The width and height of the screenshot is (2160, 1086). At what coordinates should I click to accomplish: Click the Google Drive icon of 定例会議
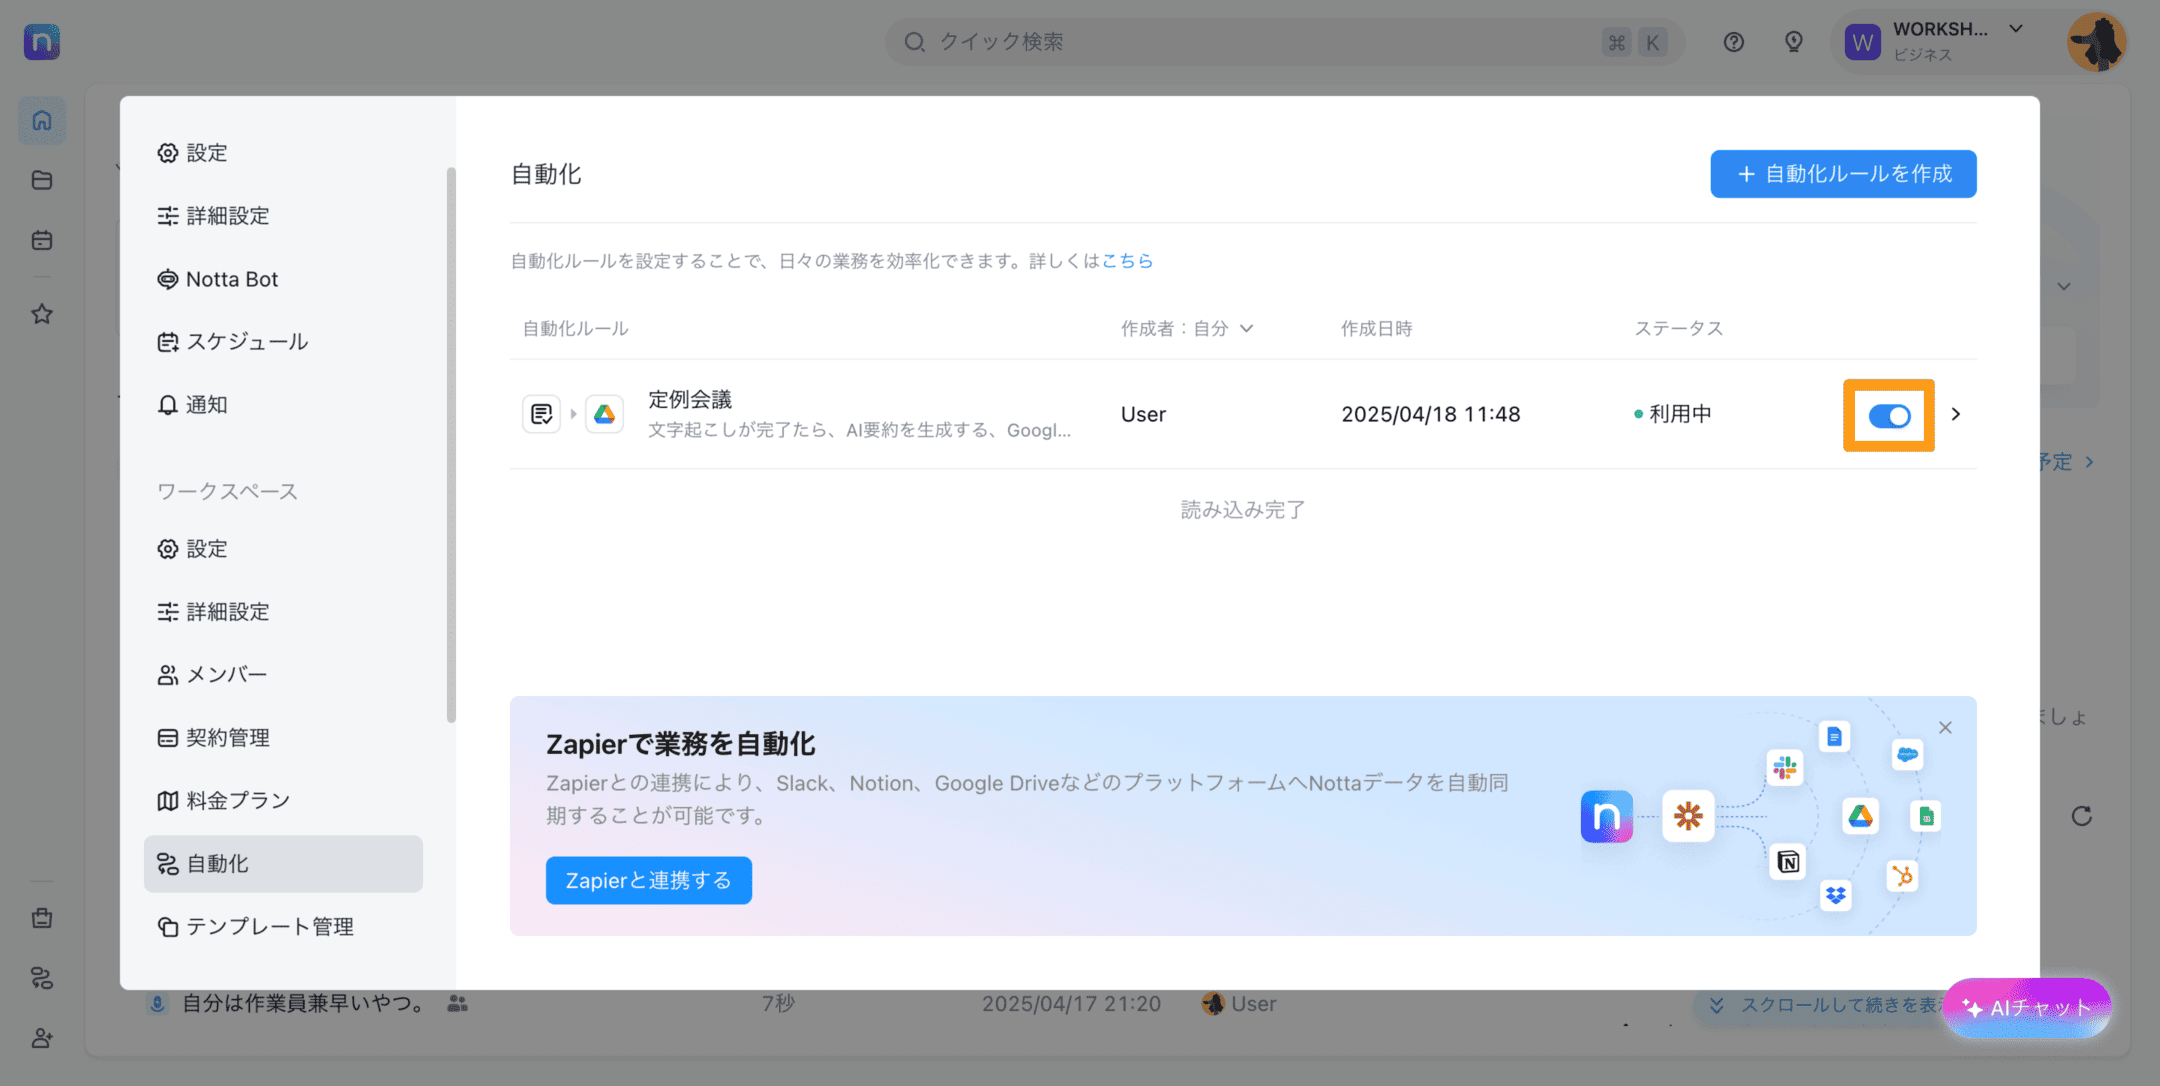coord(605,414)
